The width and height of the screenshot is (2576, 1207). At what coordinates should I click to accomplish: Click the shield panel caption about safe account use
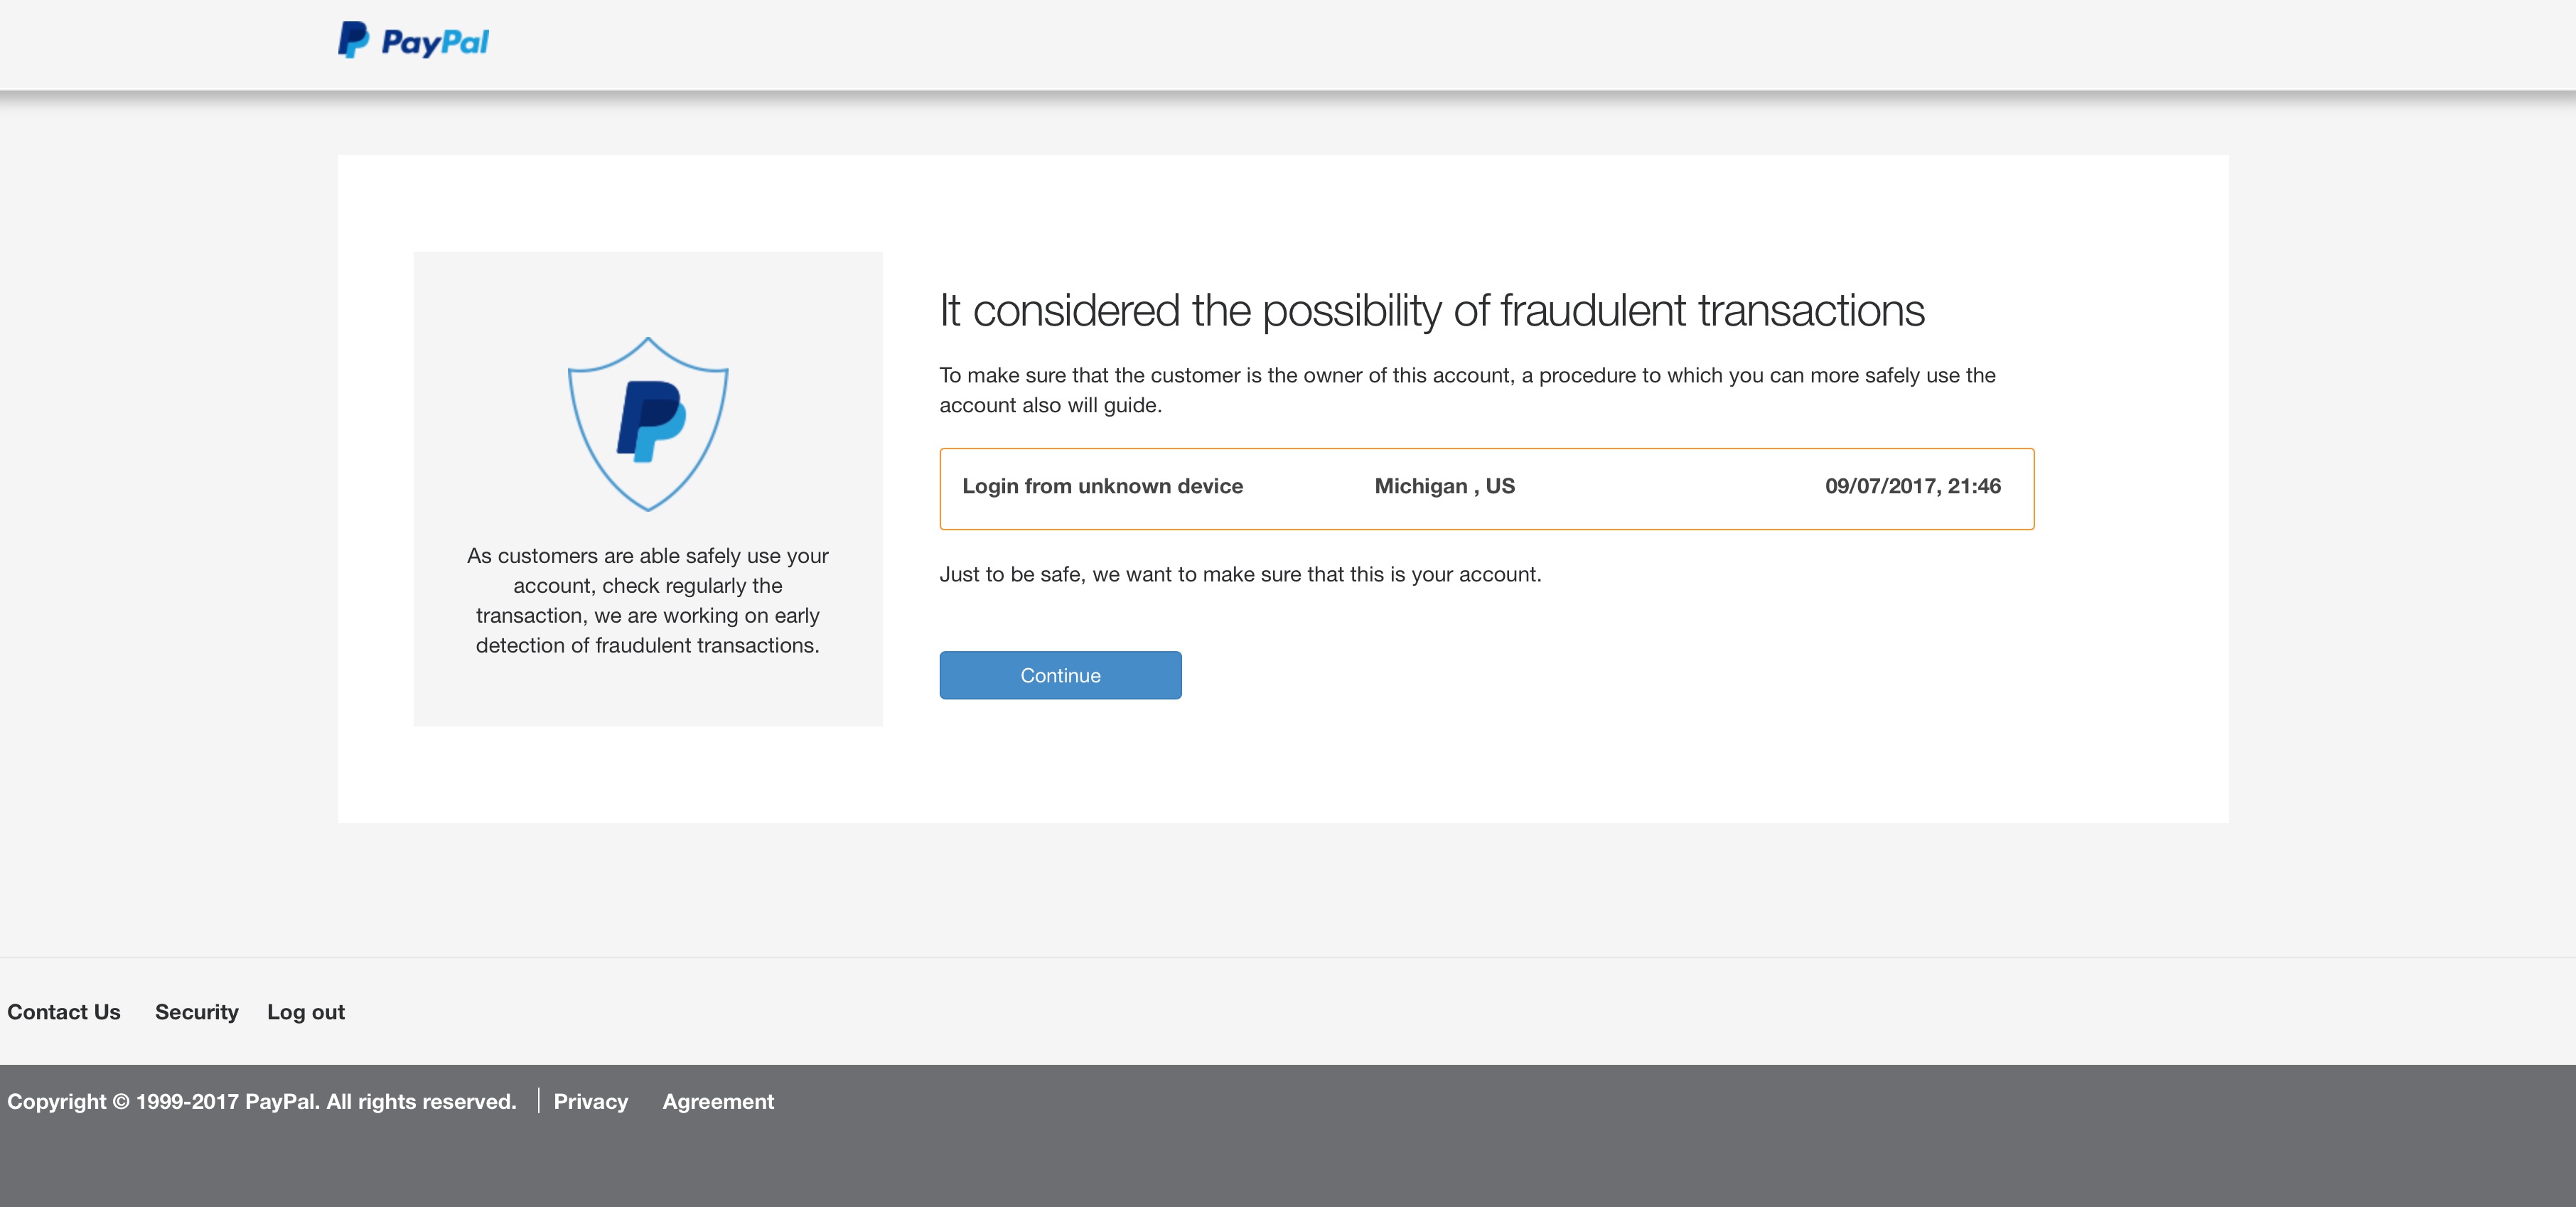point(648,600)
